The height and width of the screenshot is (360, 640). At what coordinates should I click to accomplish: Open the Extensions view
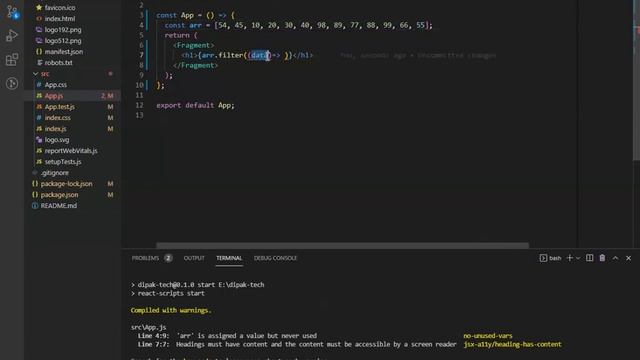pyautogui.click(x=12, y=60)
